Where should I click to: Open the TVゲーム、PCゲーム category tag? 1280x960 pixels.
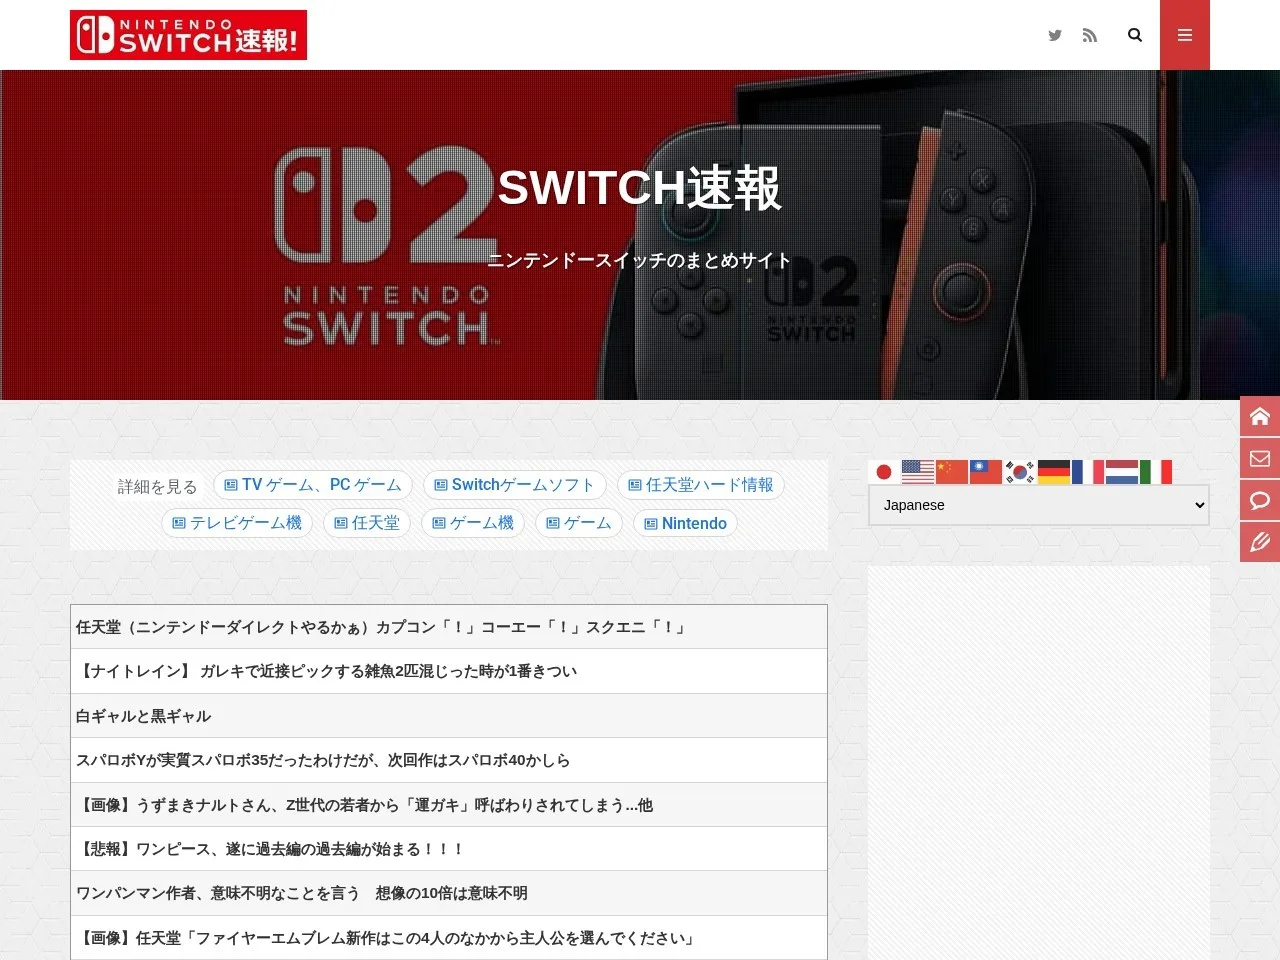[x=313, y=485]
